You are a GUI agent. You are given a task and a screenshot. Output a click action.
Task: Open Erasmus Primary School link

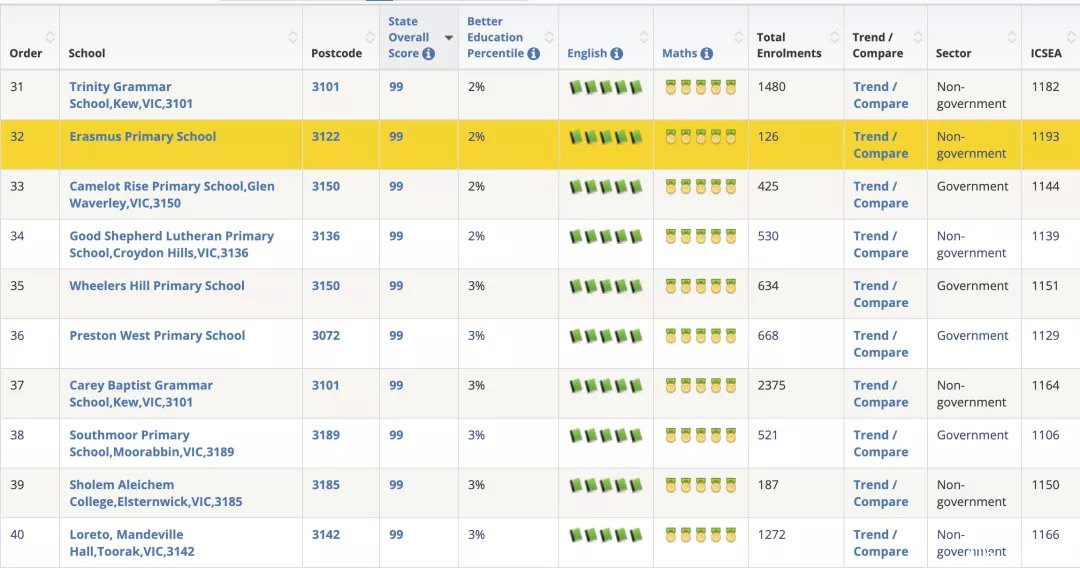point(143,136)
